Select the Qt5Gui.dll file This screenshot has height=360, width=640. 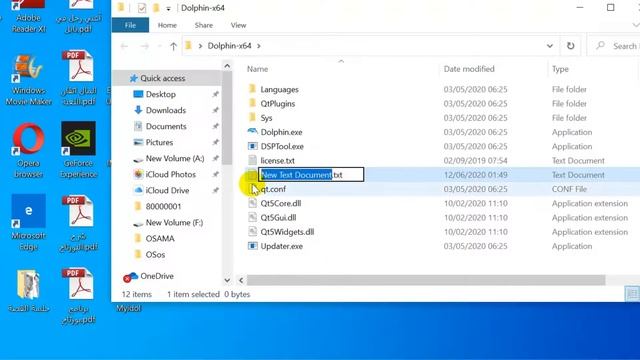click(x=278, y=218)
